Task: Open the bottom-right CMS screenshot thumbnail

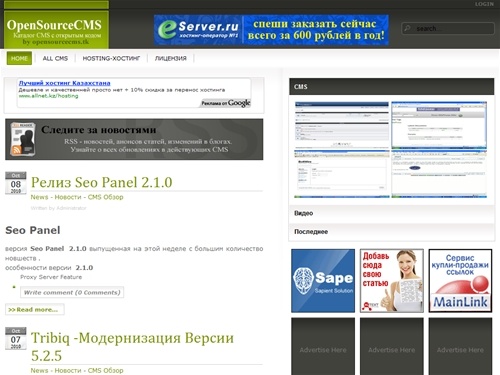Action: [x=439, y=174]
